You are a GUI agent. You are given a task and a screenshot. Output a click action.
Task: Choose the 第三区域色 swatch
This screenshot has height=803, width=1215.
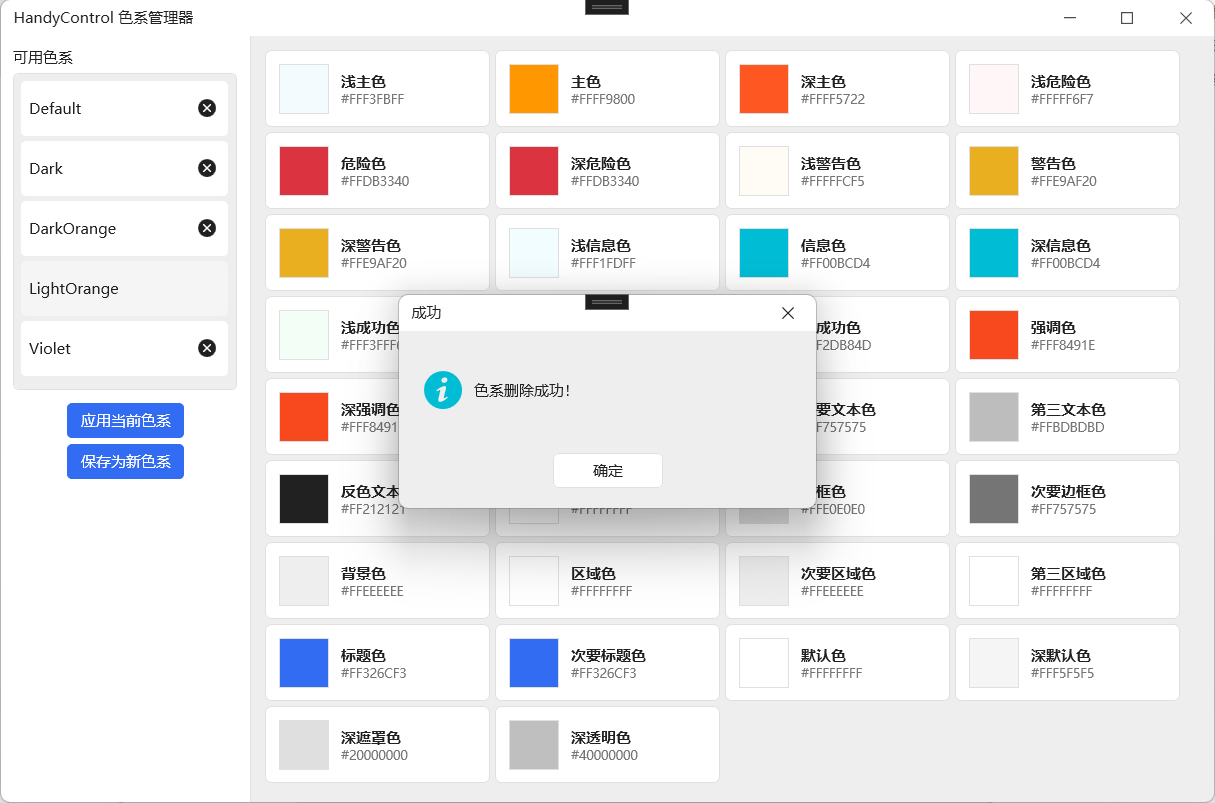pyautogui.click(x=994, y=581)
